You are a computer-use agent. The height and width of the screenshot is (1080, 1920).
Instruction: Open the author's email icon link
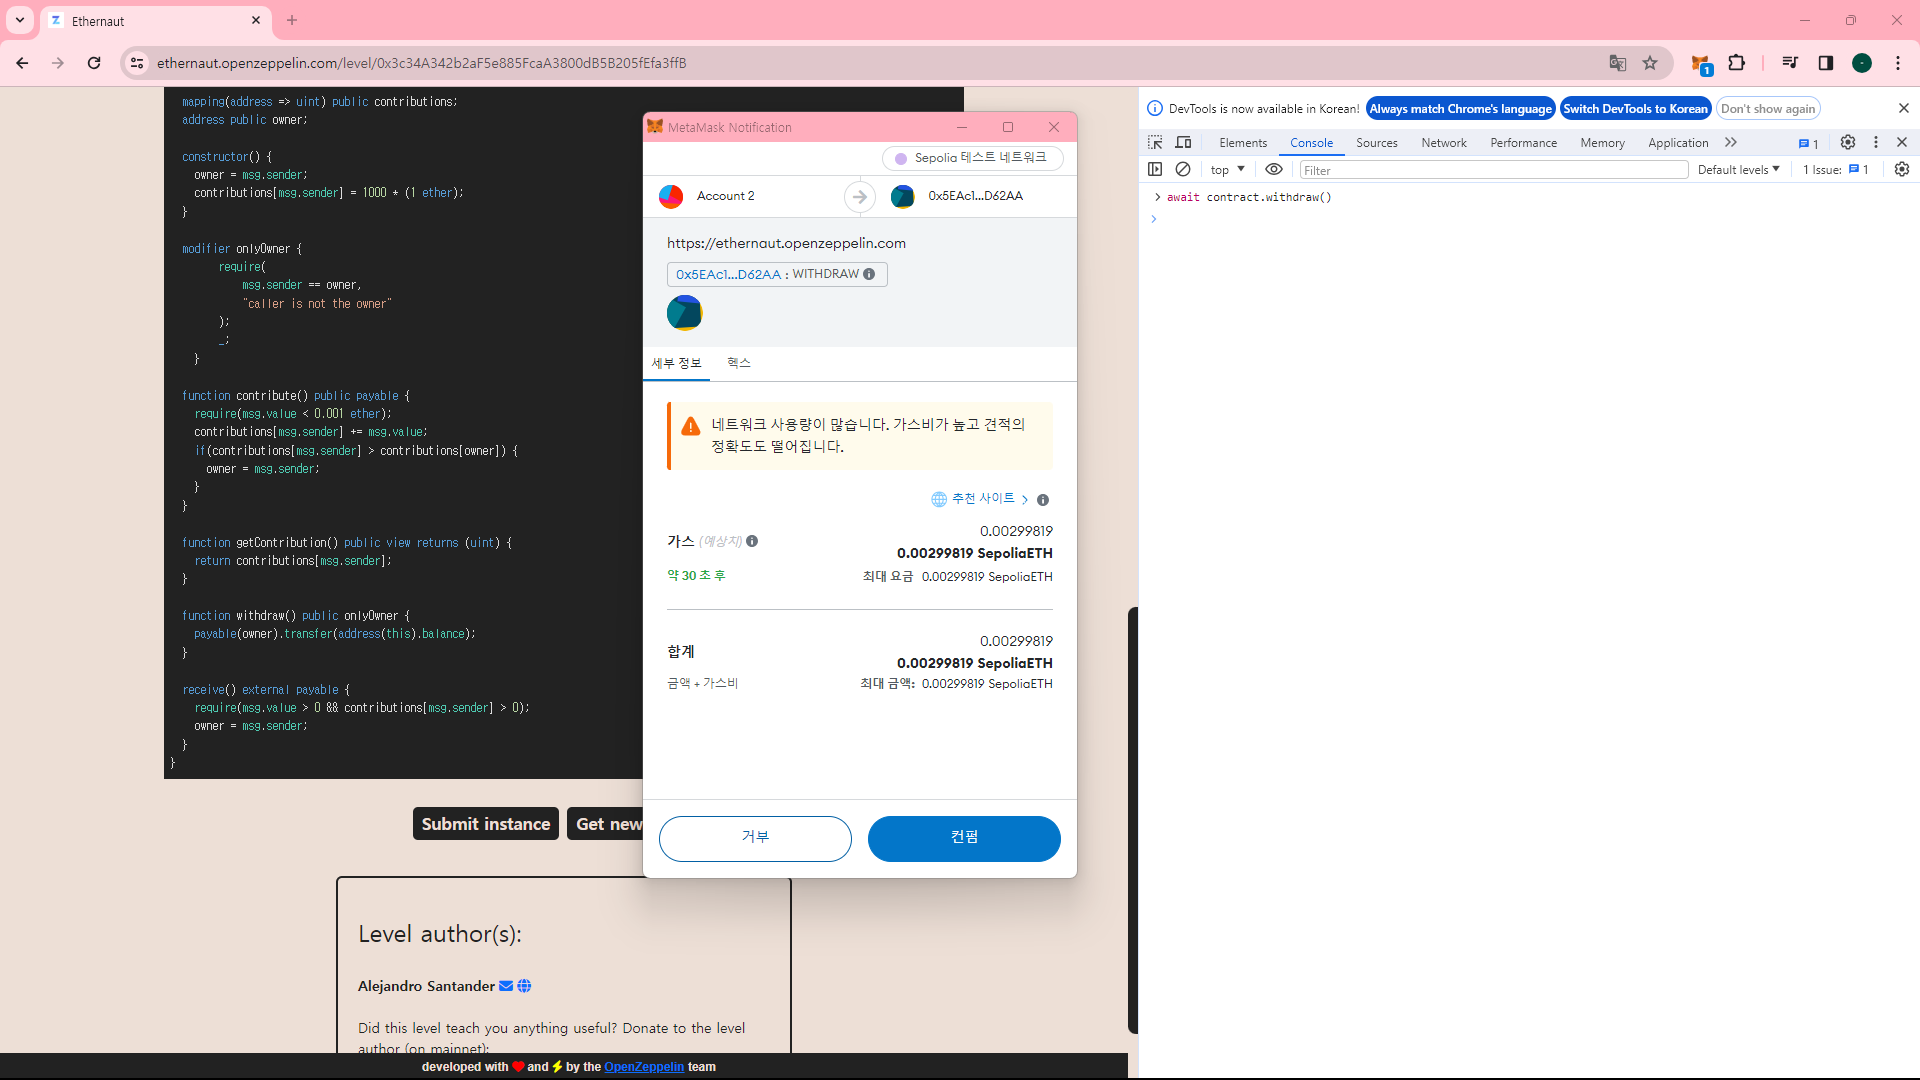pos(506,986)
